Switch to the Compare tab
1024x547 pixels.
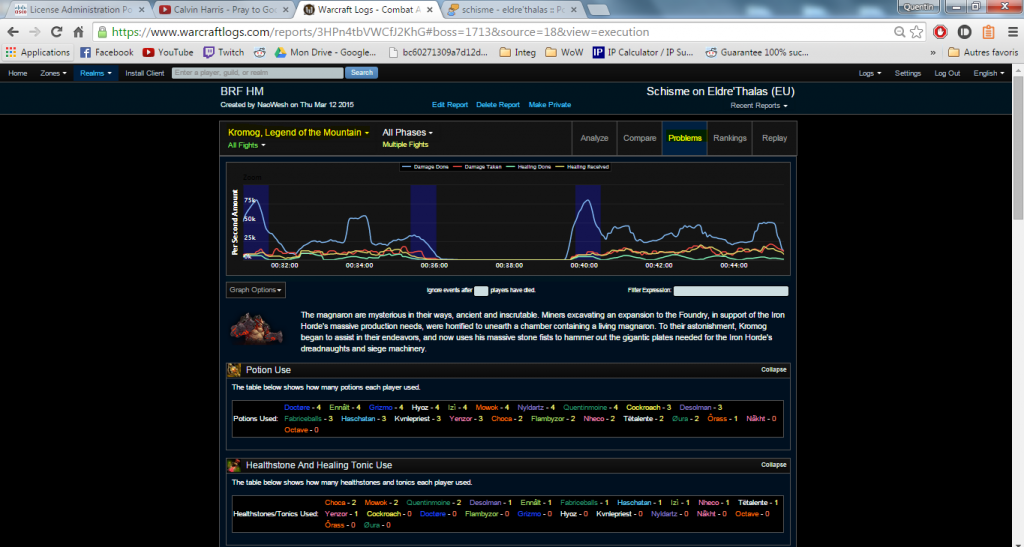pos(639,138)
